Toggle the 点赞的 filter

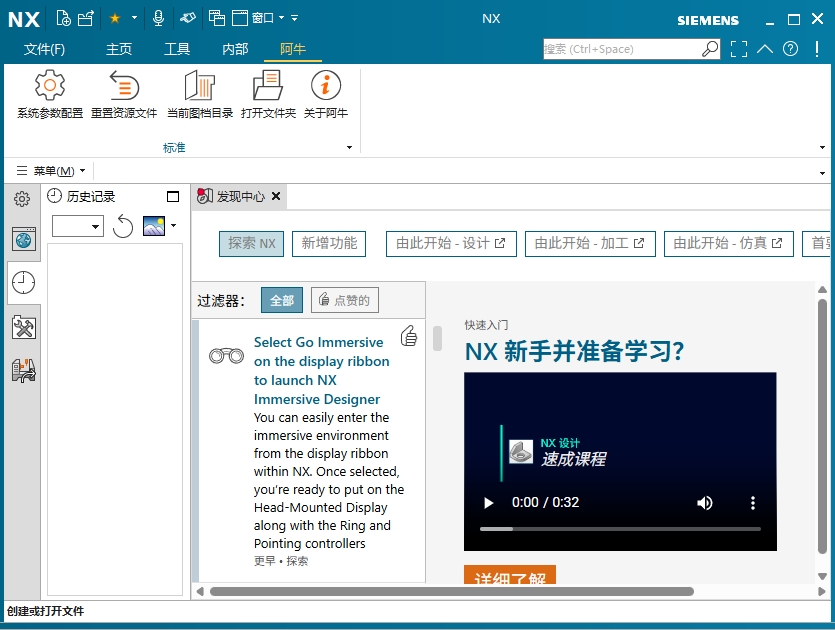(x=344, y=300)
